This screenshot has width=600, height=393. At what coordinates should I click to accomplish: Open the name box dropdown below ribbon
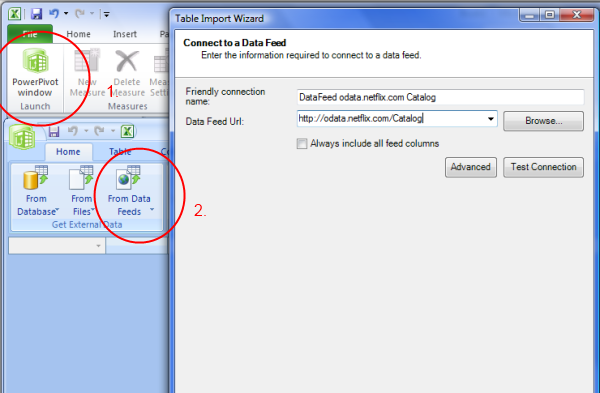[98, 246]
